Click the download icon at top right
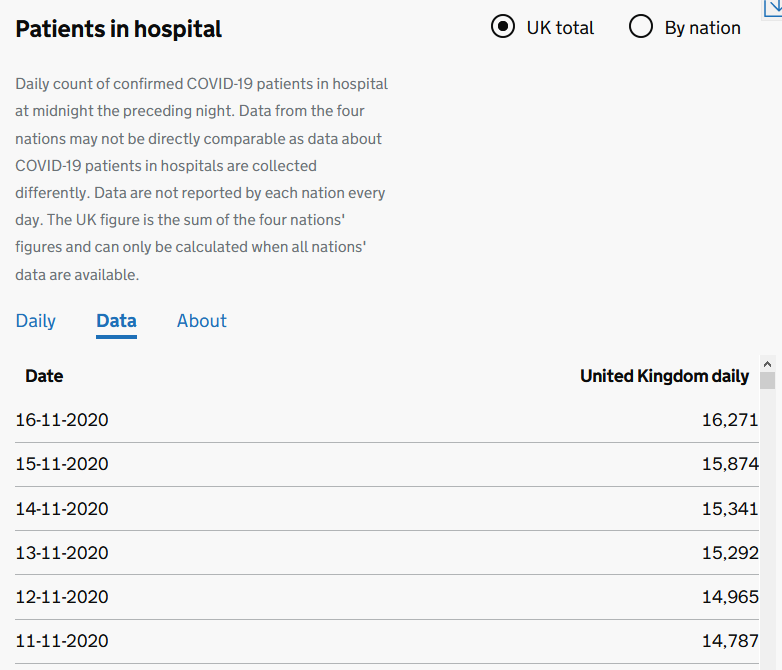The image size is (782, 670). (x=774, y=8)
